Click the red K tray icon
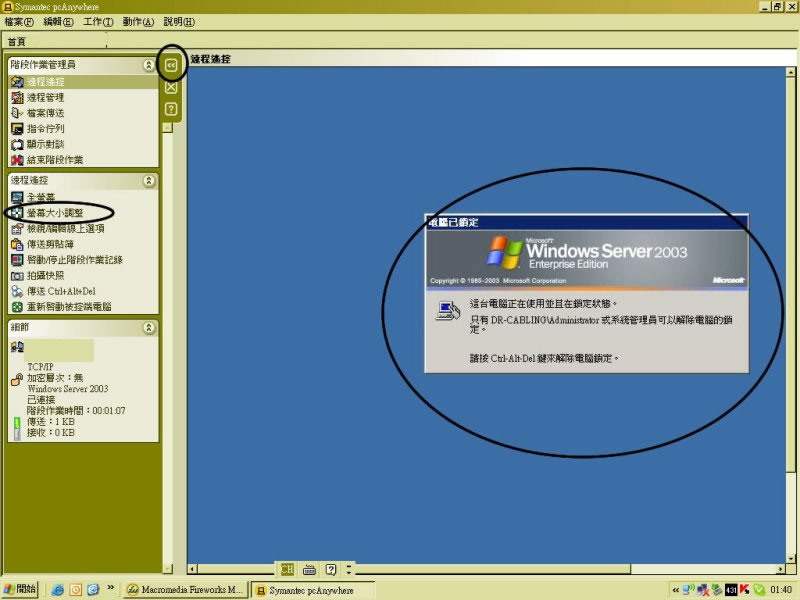The width and height of the screenshot is (800, 600). 744,590
